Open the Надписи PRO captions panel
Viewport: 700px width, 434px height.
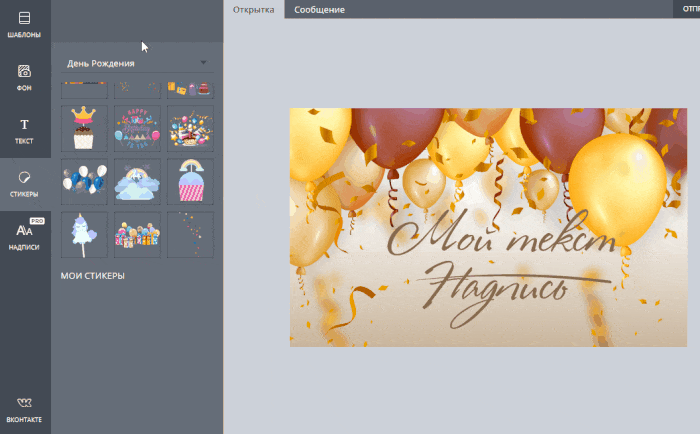click(x=24, y=235)
